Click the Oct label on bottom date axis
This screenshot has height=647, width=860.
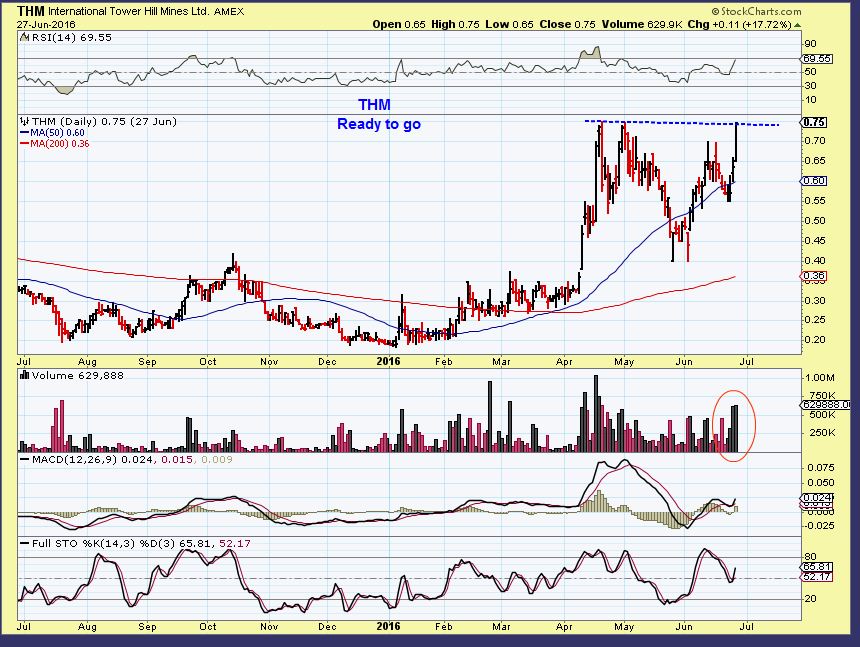(x=207, y=627)
